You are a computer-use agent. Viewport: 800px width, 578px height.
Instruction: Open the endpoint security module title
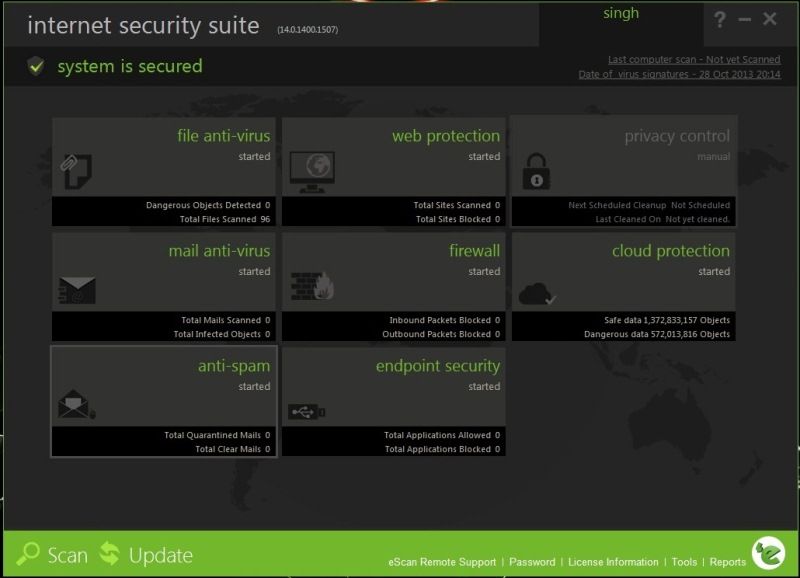tap(438, 366)
